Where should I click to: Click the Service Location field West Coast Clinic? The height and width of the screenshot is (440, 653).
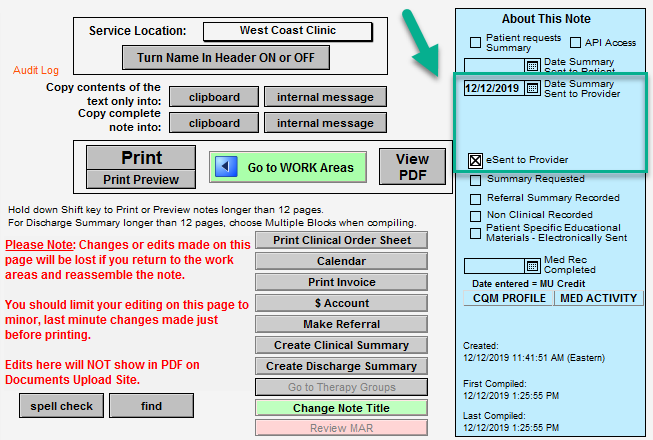click(x=287, y=31)
